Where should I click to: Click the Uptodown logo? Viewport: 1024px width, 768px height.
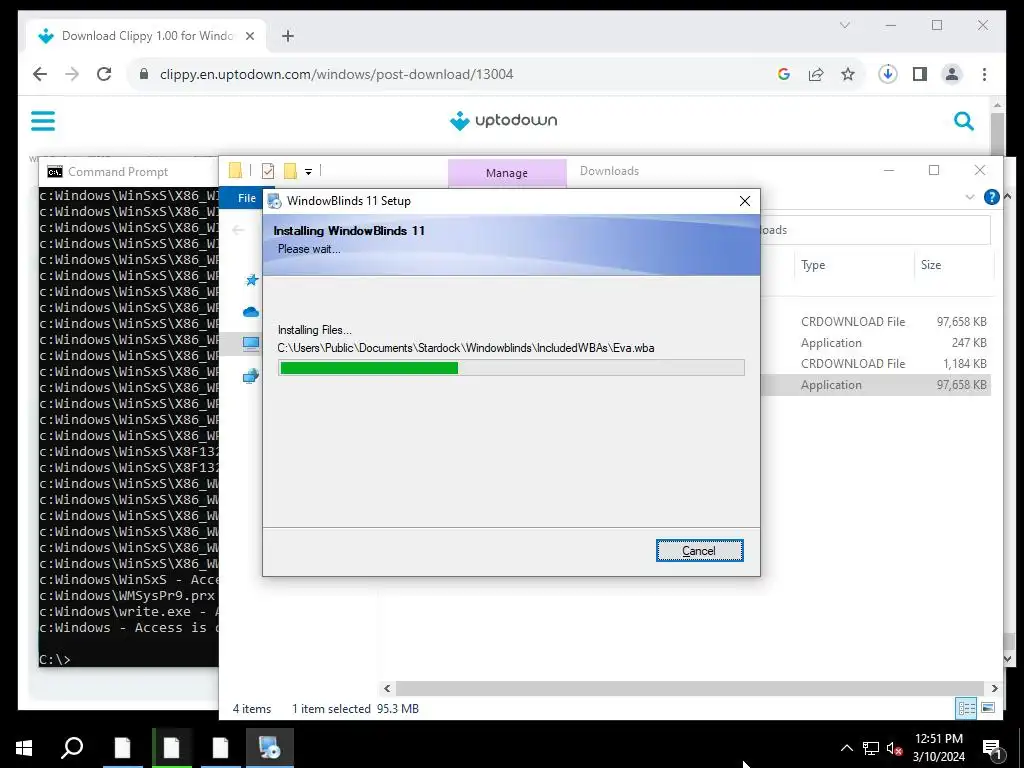(504, 121)
